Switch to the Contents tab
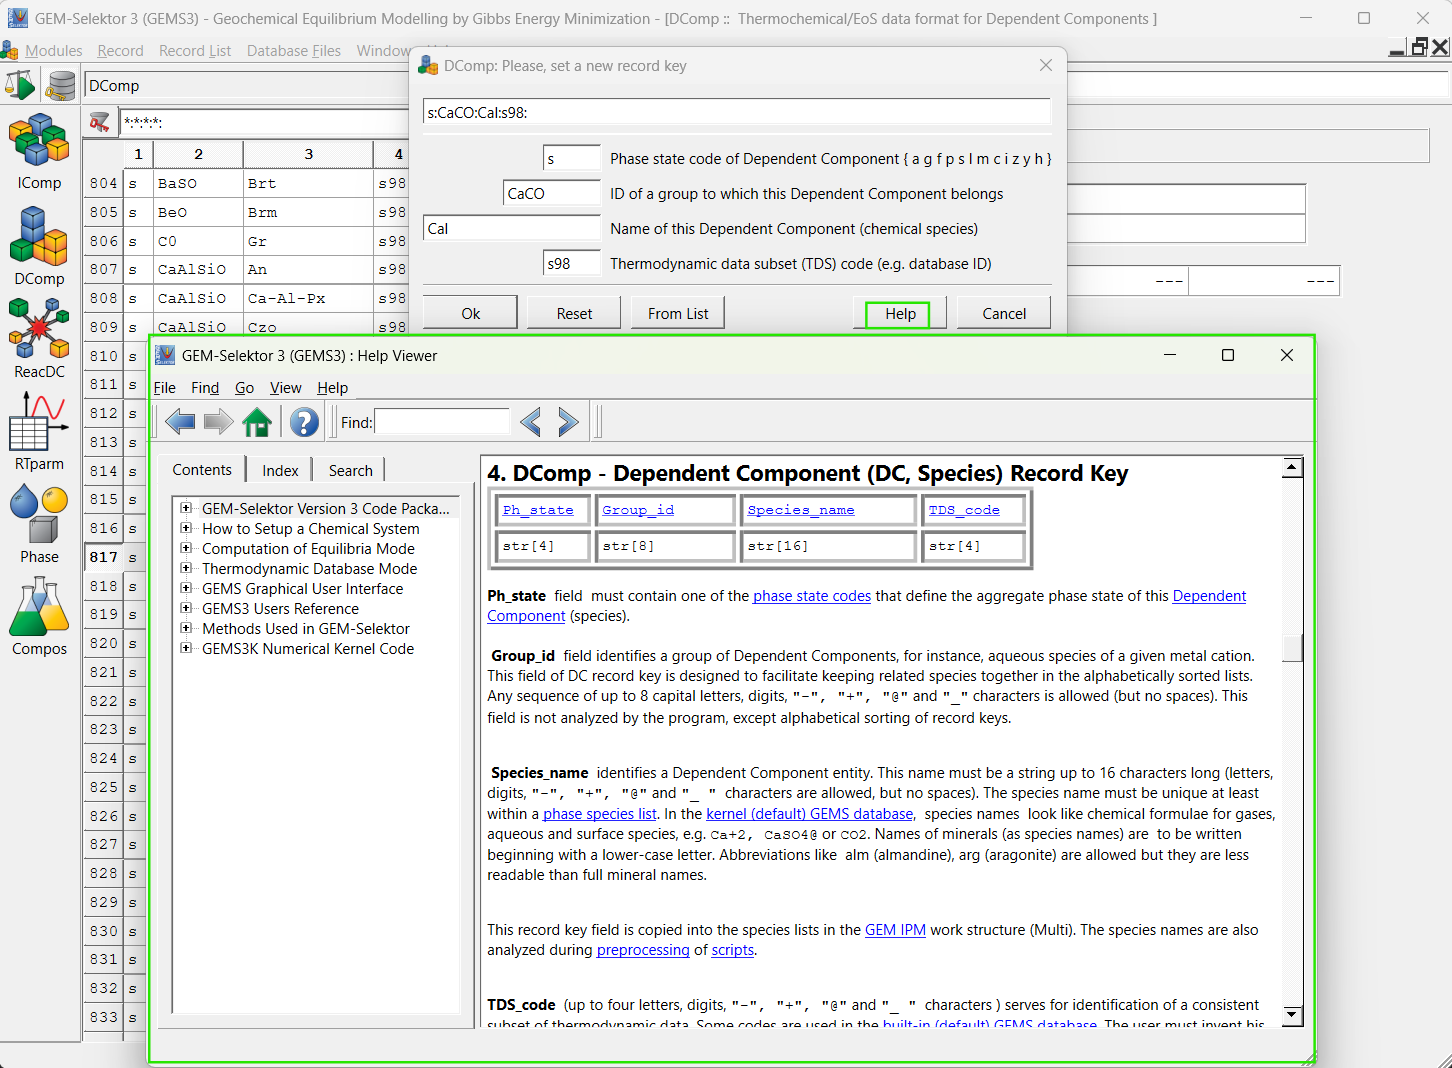This screenshot has height=1068, width=1452. click(x=202, y=470)
